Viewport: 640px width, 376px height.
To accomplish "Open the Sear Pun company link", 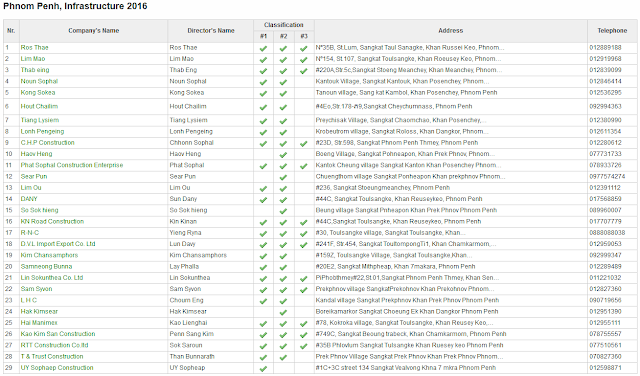I will [34, 176].
